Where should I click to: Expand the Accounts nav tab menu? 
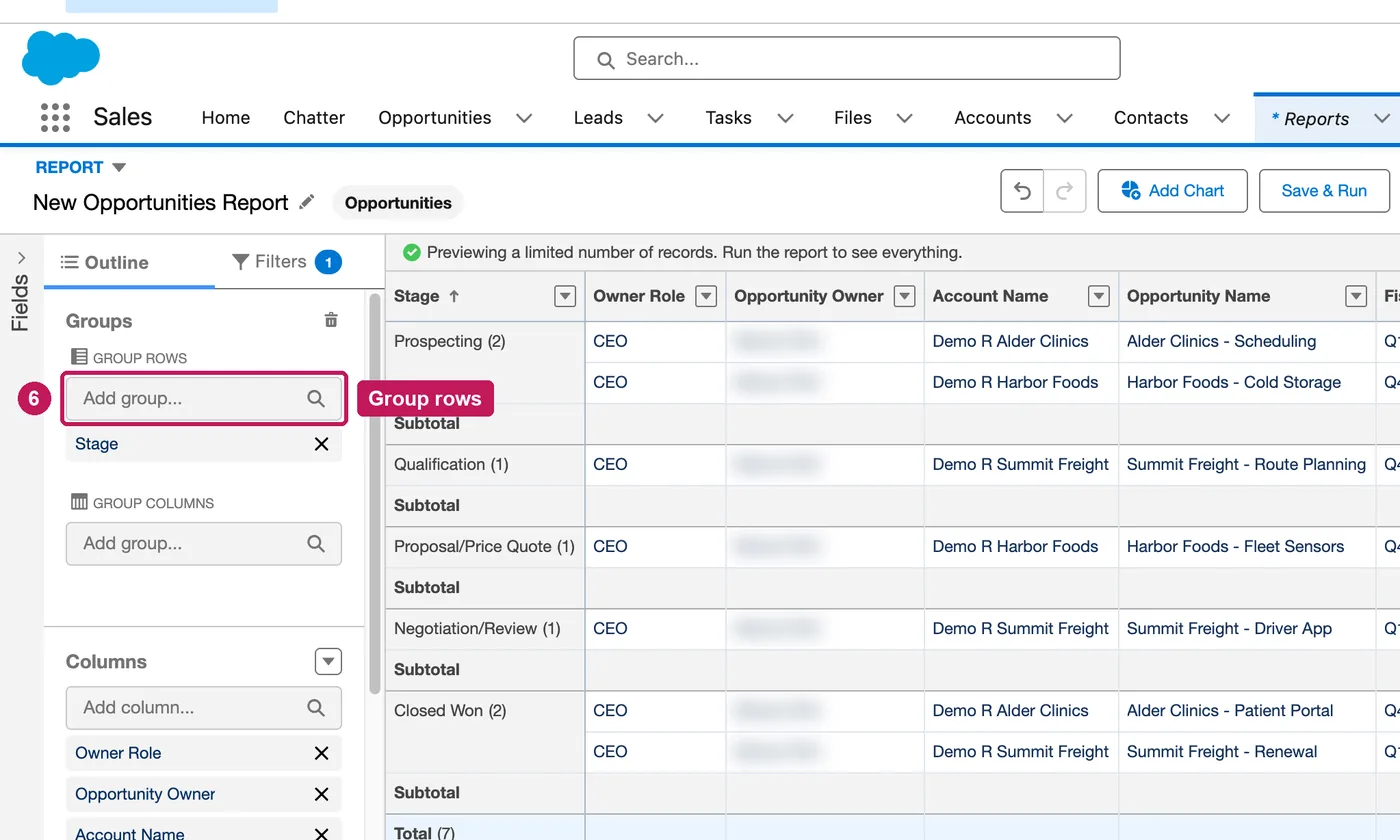tap(1064, 118)
